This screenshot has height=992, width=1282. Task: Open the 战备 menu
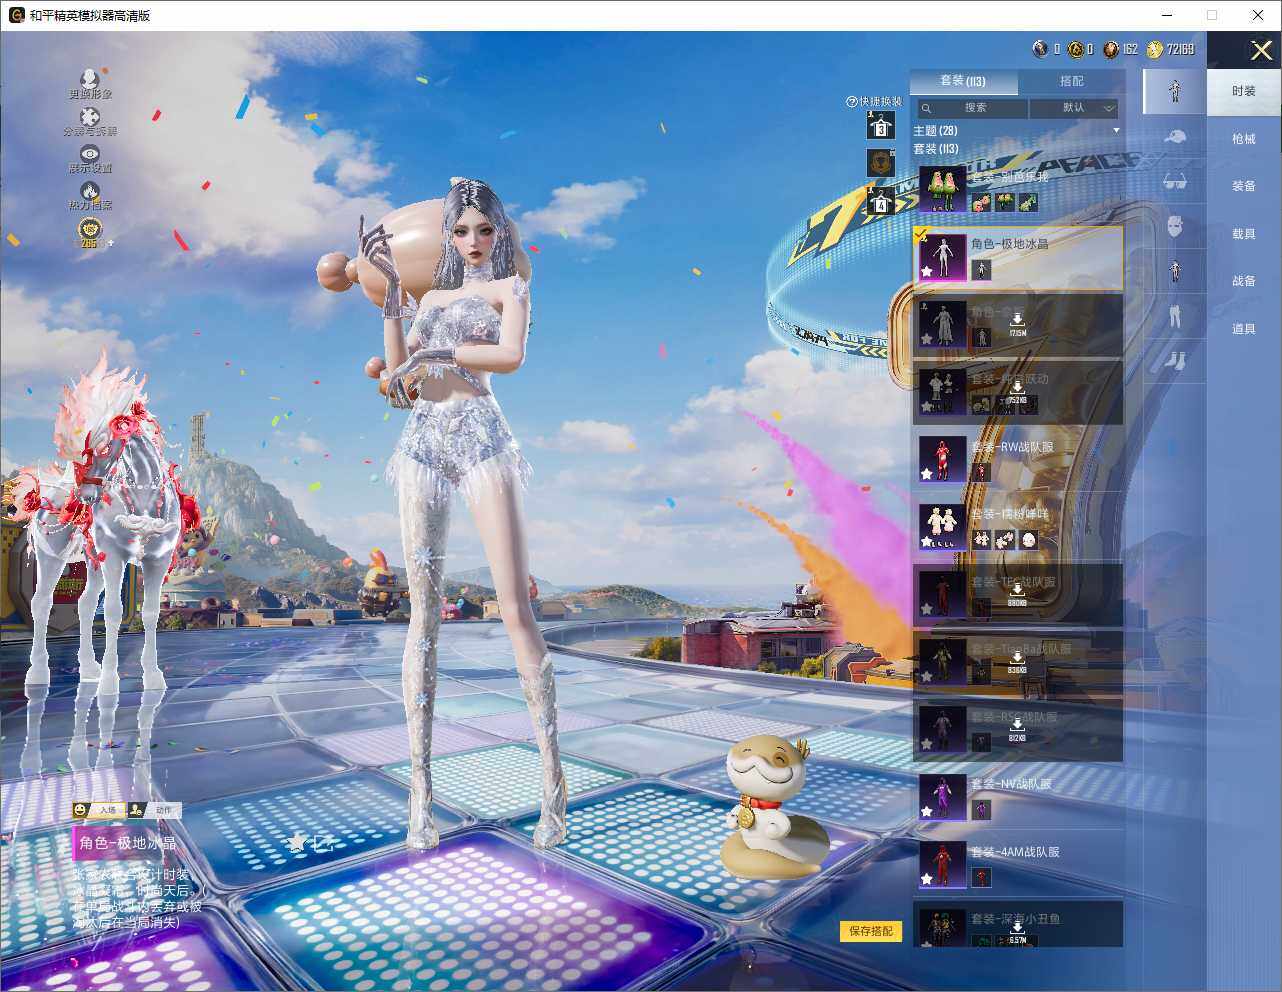point(1244,281)
